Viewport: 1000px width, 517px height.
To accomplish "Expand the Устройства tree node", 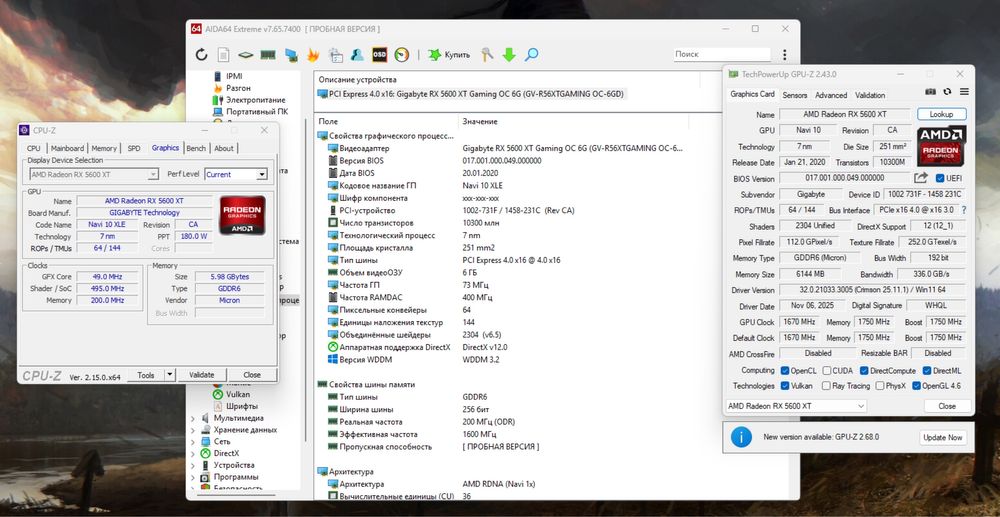I will tap(193, 465).
